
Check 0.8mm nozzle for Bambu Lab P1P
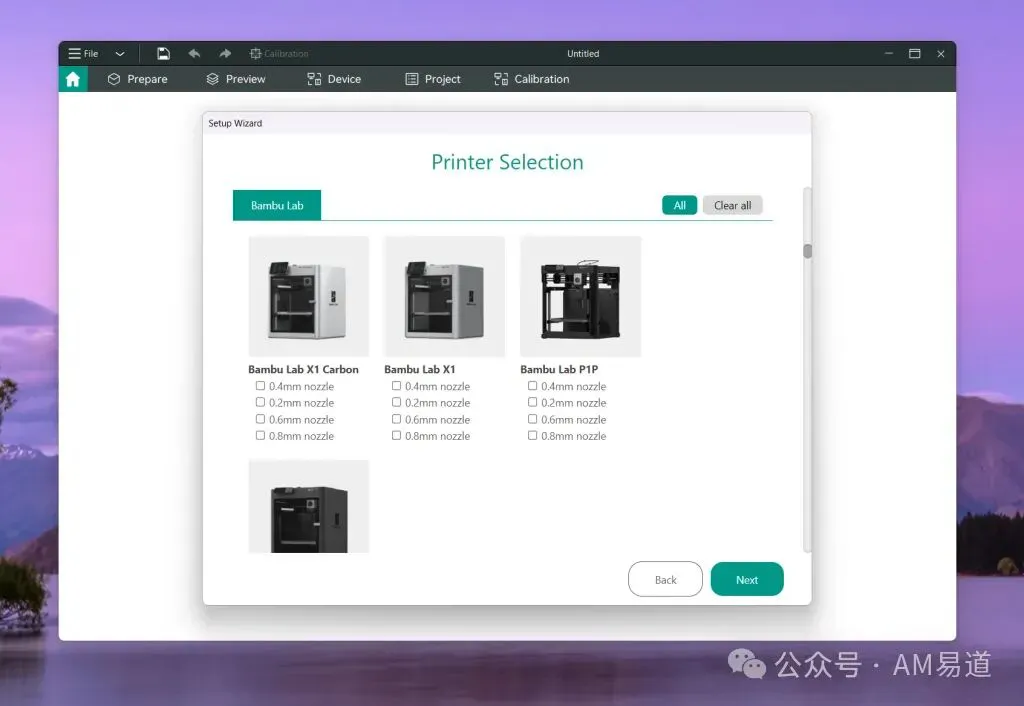tap(532, 436)
